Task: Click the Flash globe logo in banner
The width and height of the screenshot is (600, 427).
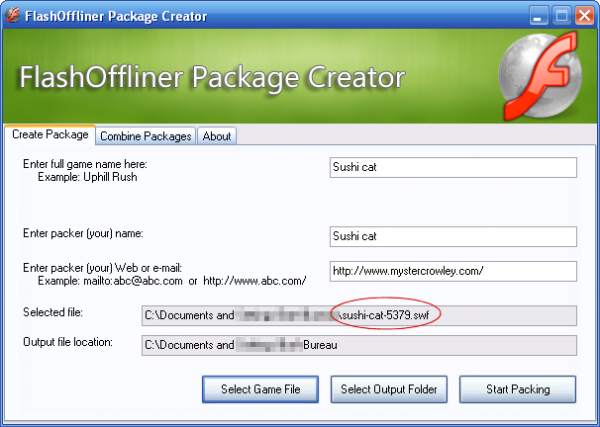Action: click(541, 76)
